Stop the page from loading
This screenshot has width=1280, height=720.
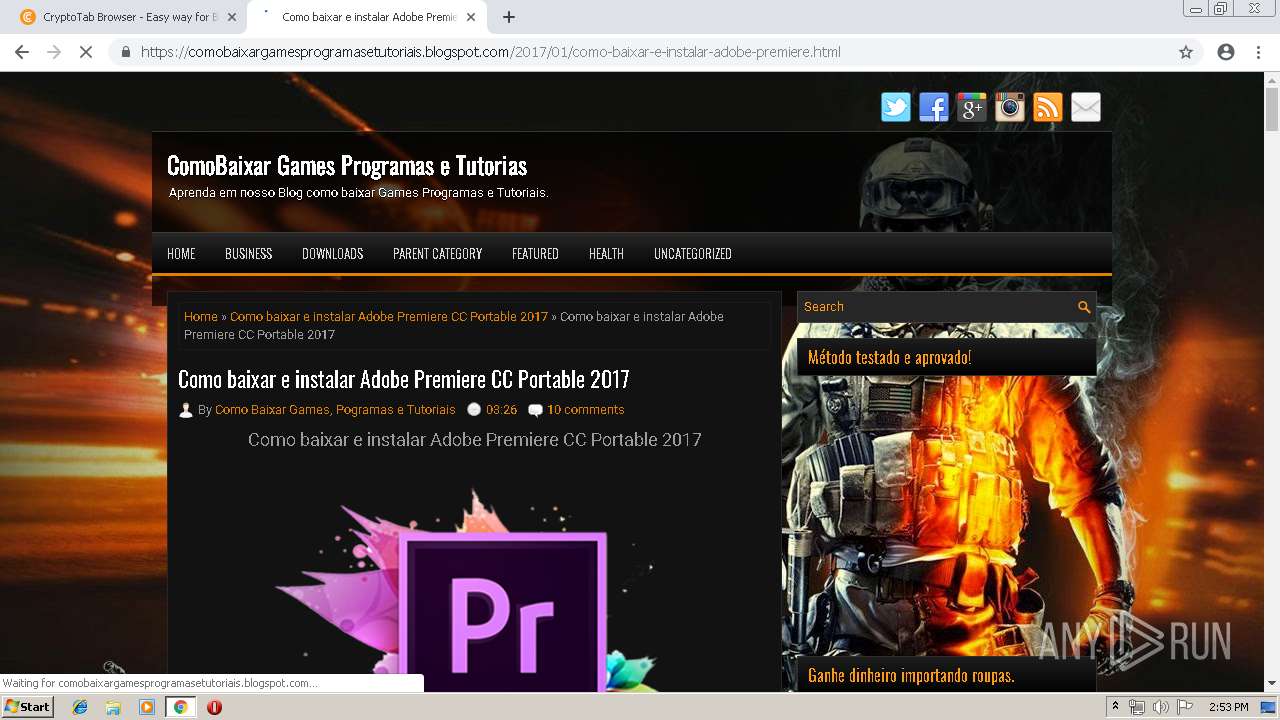(86, 52)
